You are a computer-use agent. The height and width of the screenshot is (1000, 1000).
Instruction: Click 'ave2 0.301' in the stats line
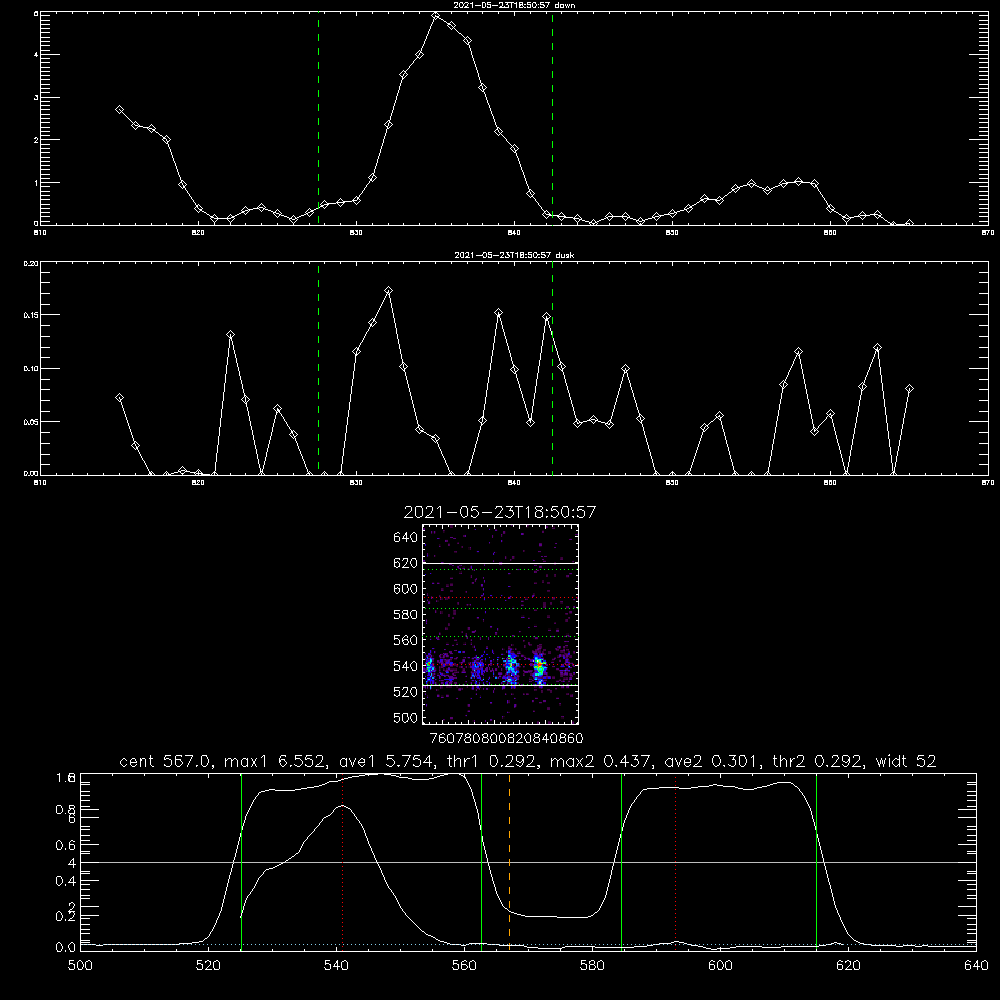pos(712,761)
